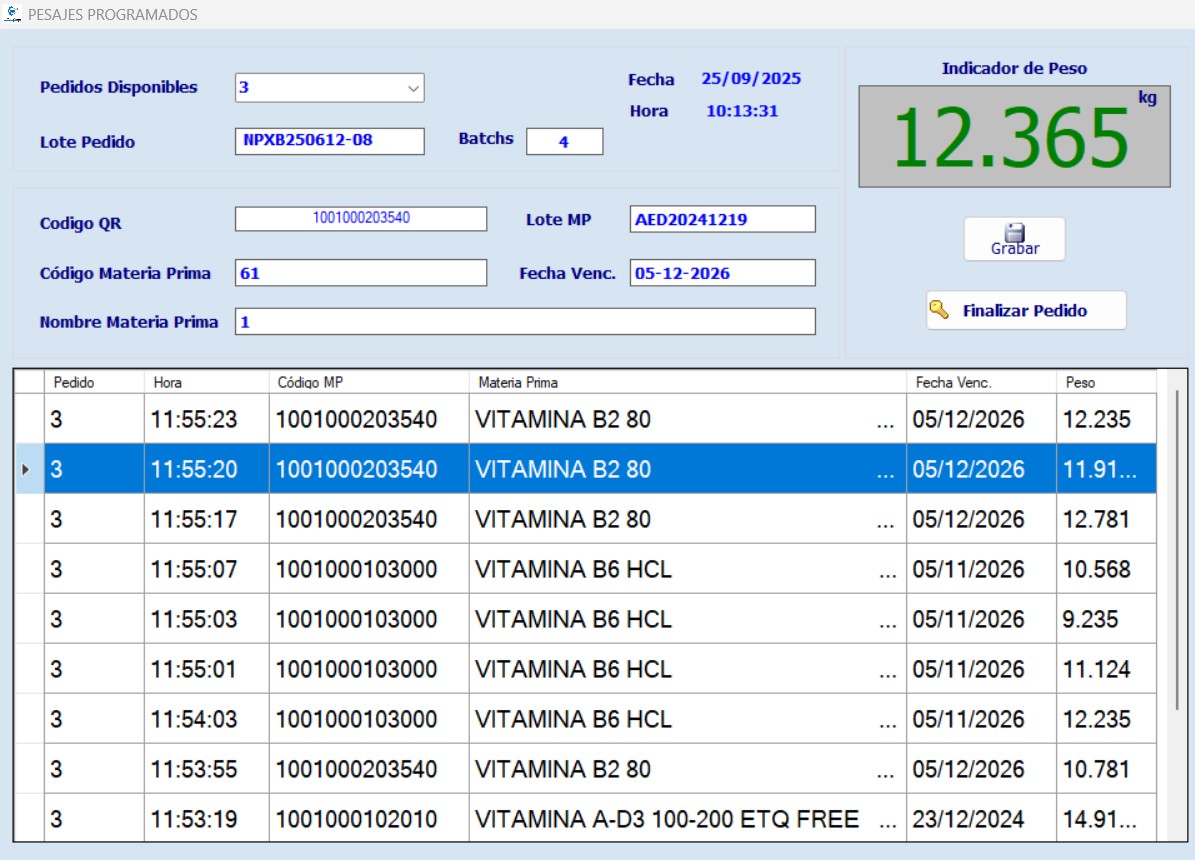Click the Fecha Venc. input field

pyautogui.click(x=722, y=273)
